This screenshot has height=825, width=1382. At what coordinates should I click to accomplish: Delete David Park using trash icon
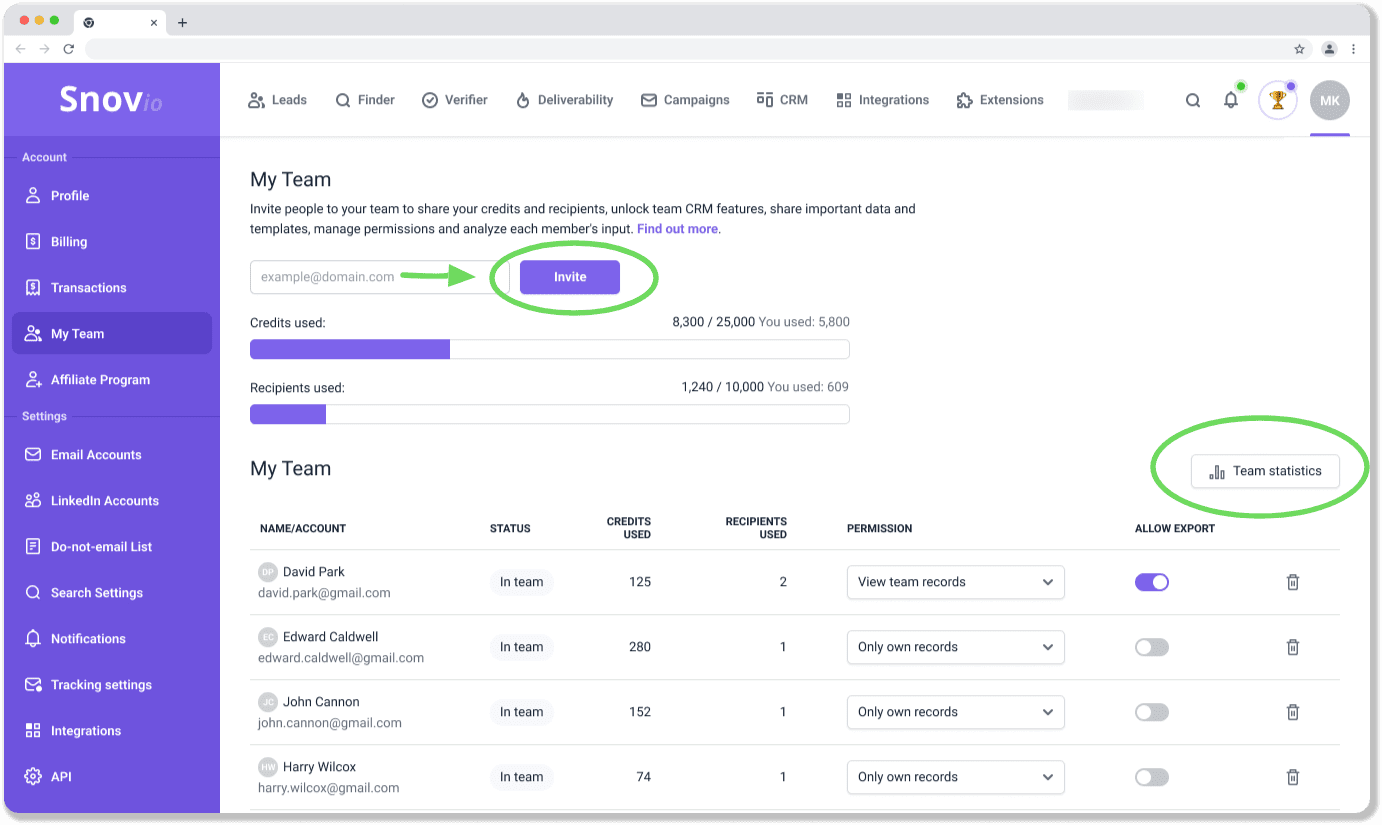(x=1292, y=582)
